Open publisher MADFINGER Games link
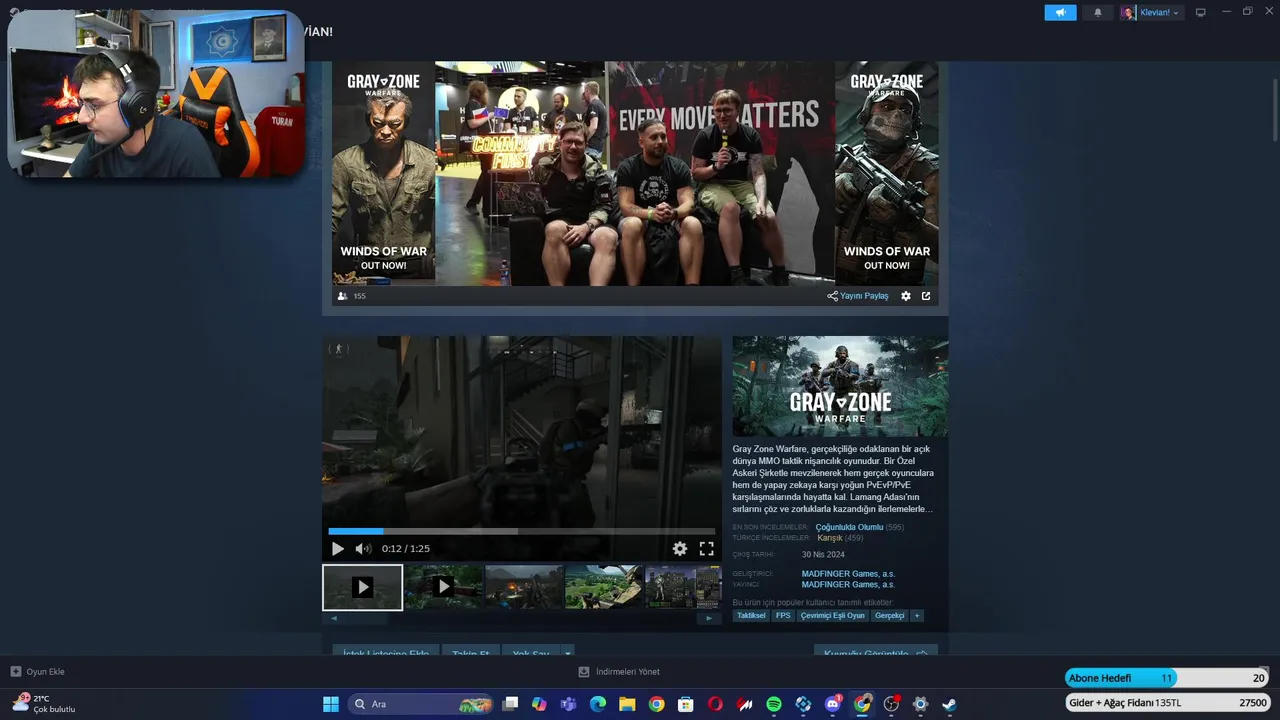The width and height of the screenshot is (1280, 720). [848, 584]
